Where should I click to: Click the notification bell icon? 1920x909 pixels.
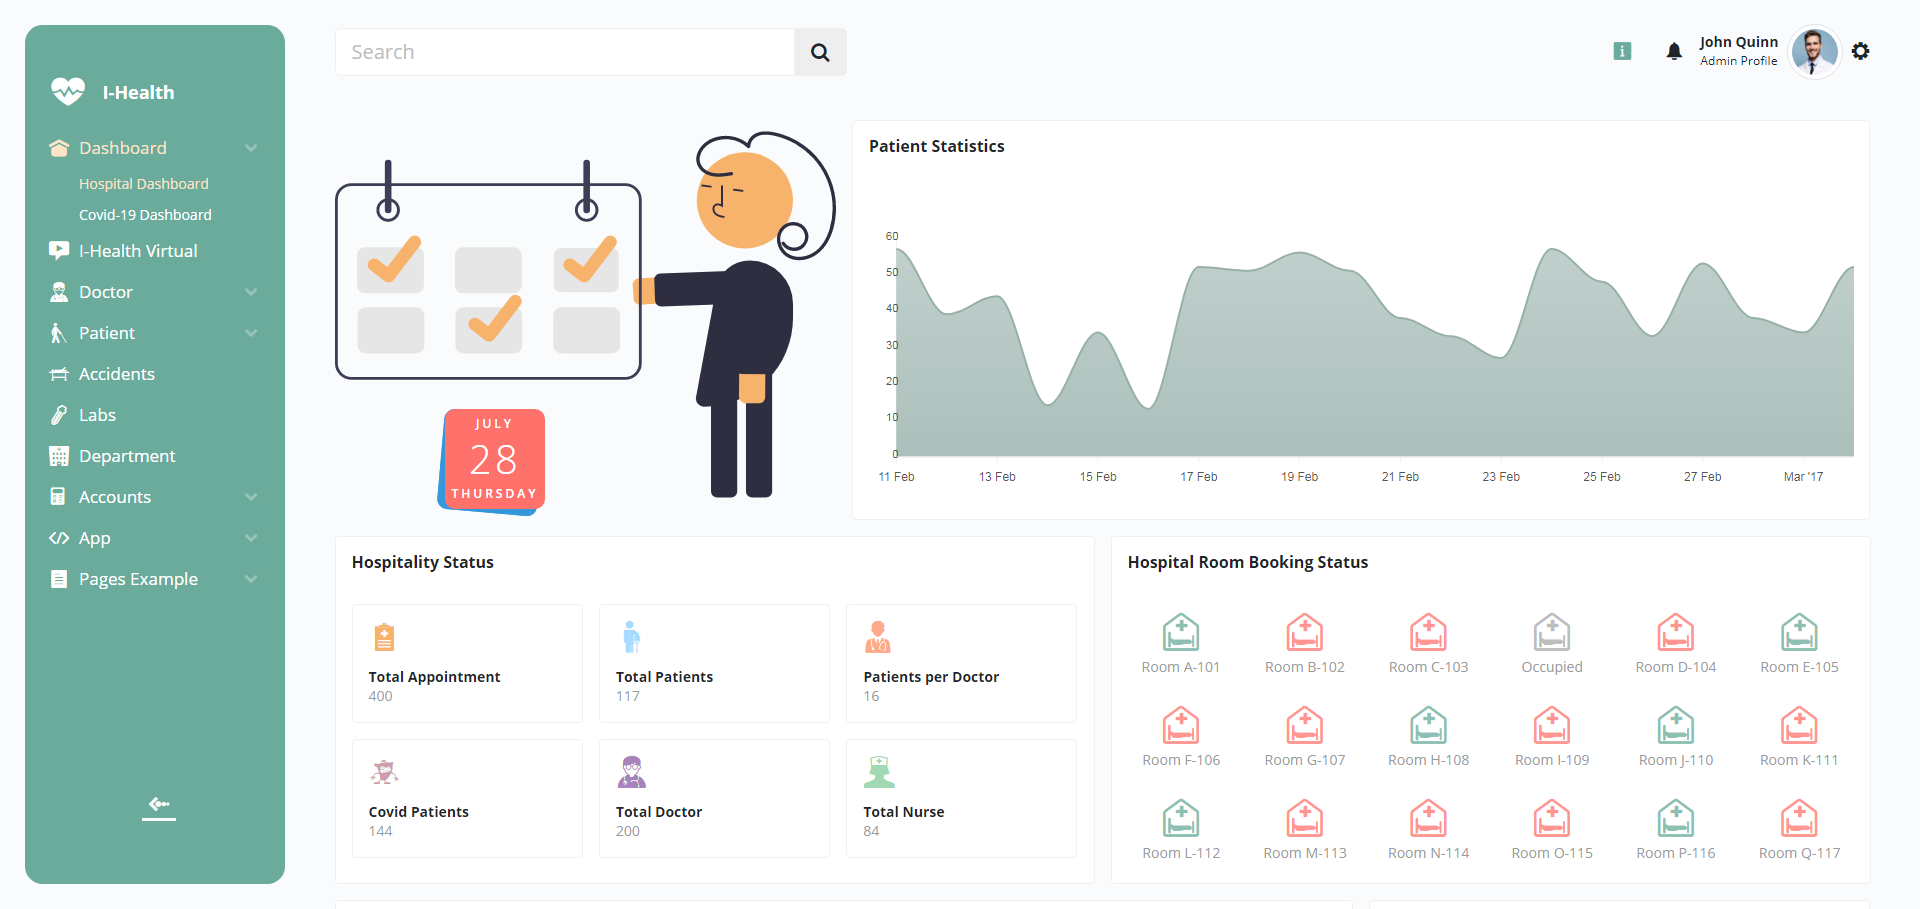(1673, 51)
